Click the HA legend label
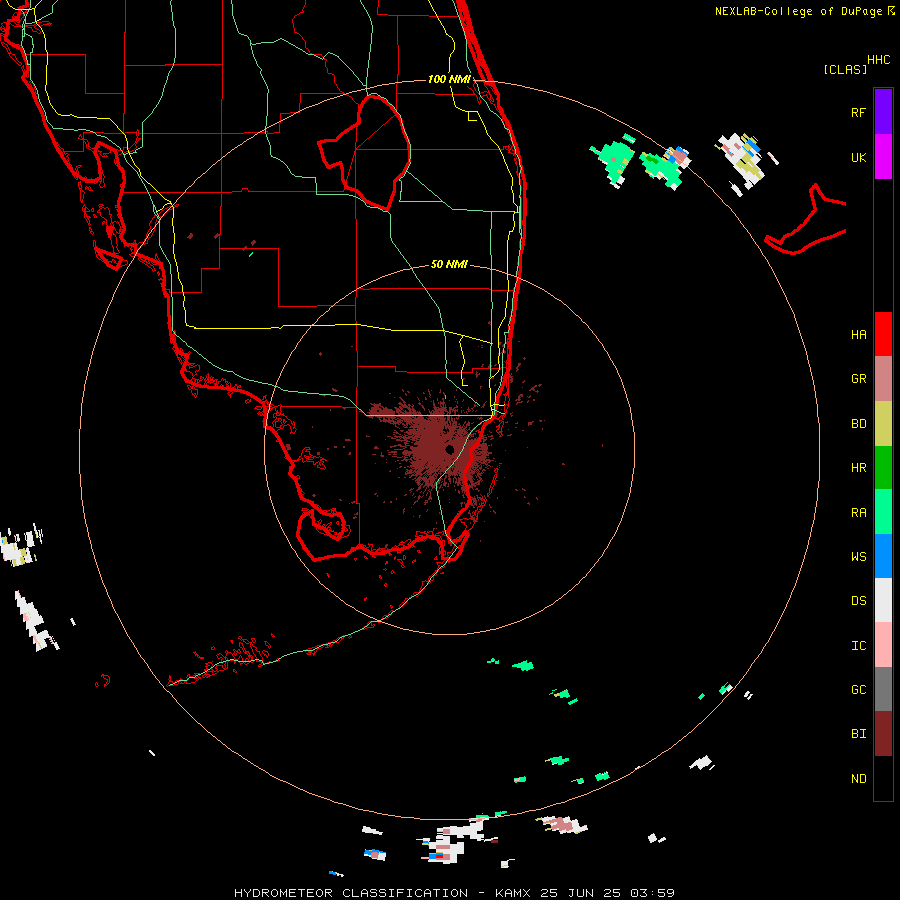The height and width of the screenshot is (900, 900). click(x=858, y=334)
